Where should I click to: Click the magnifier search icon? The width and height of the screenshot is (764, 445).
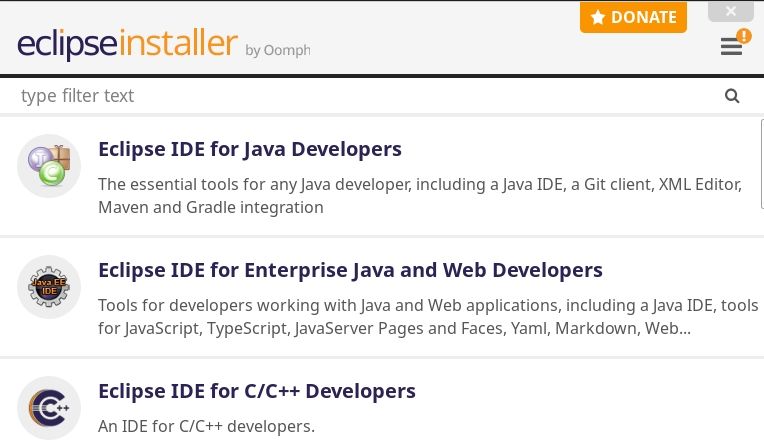732,96
